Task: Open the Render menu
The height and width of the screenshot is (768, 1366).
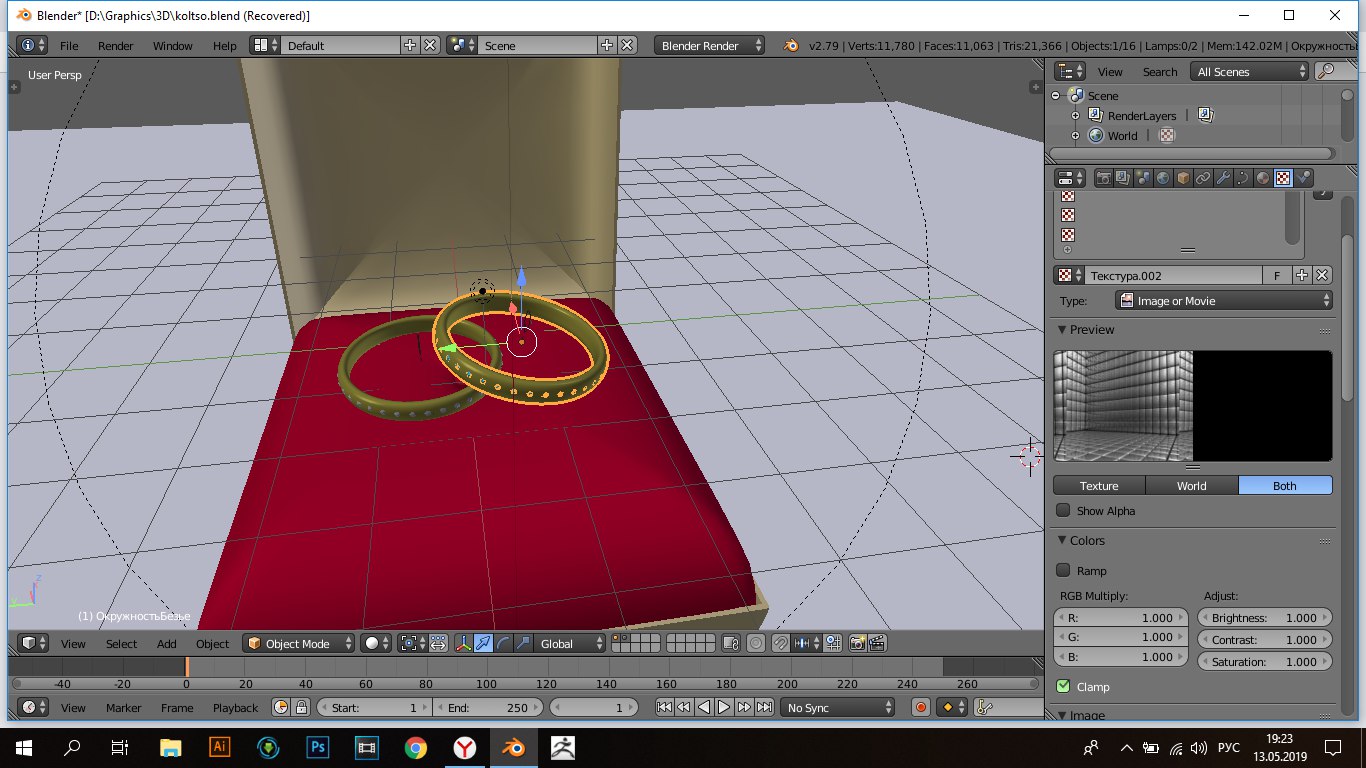Action: [x=116, y=45]
